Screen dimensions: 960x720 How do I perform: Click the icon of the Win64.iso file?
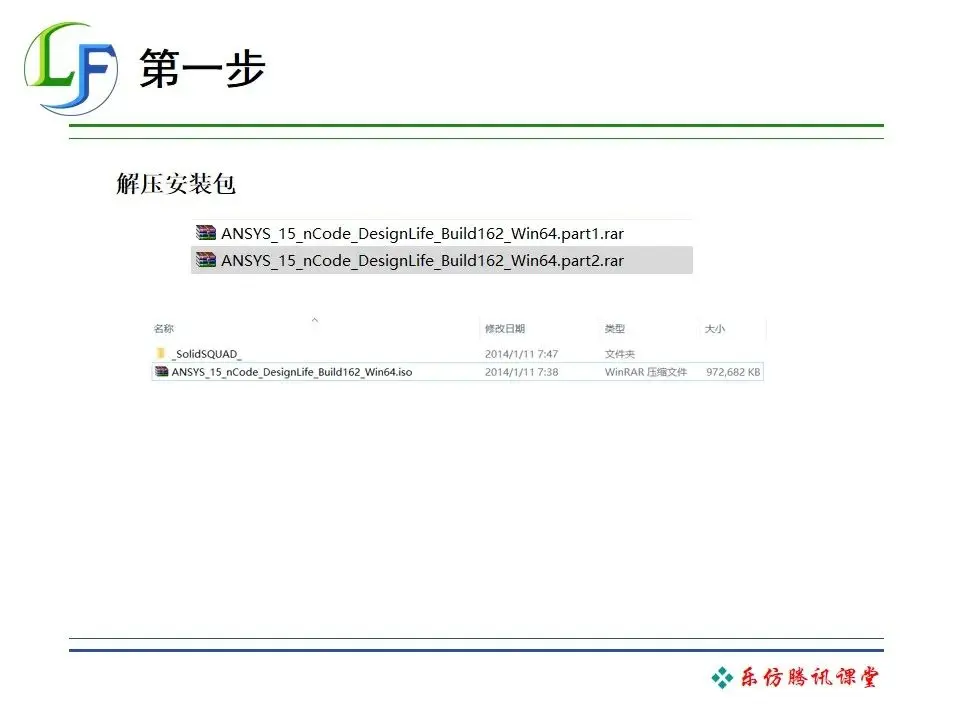[162, 372]
